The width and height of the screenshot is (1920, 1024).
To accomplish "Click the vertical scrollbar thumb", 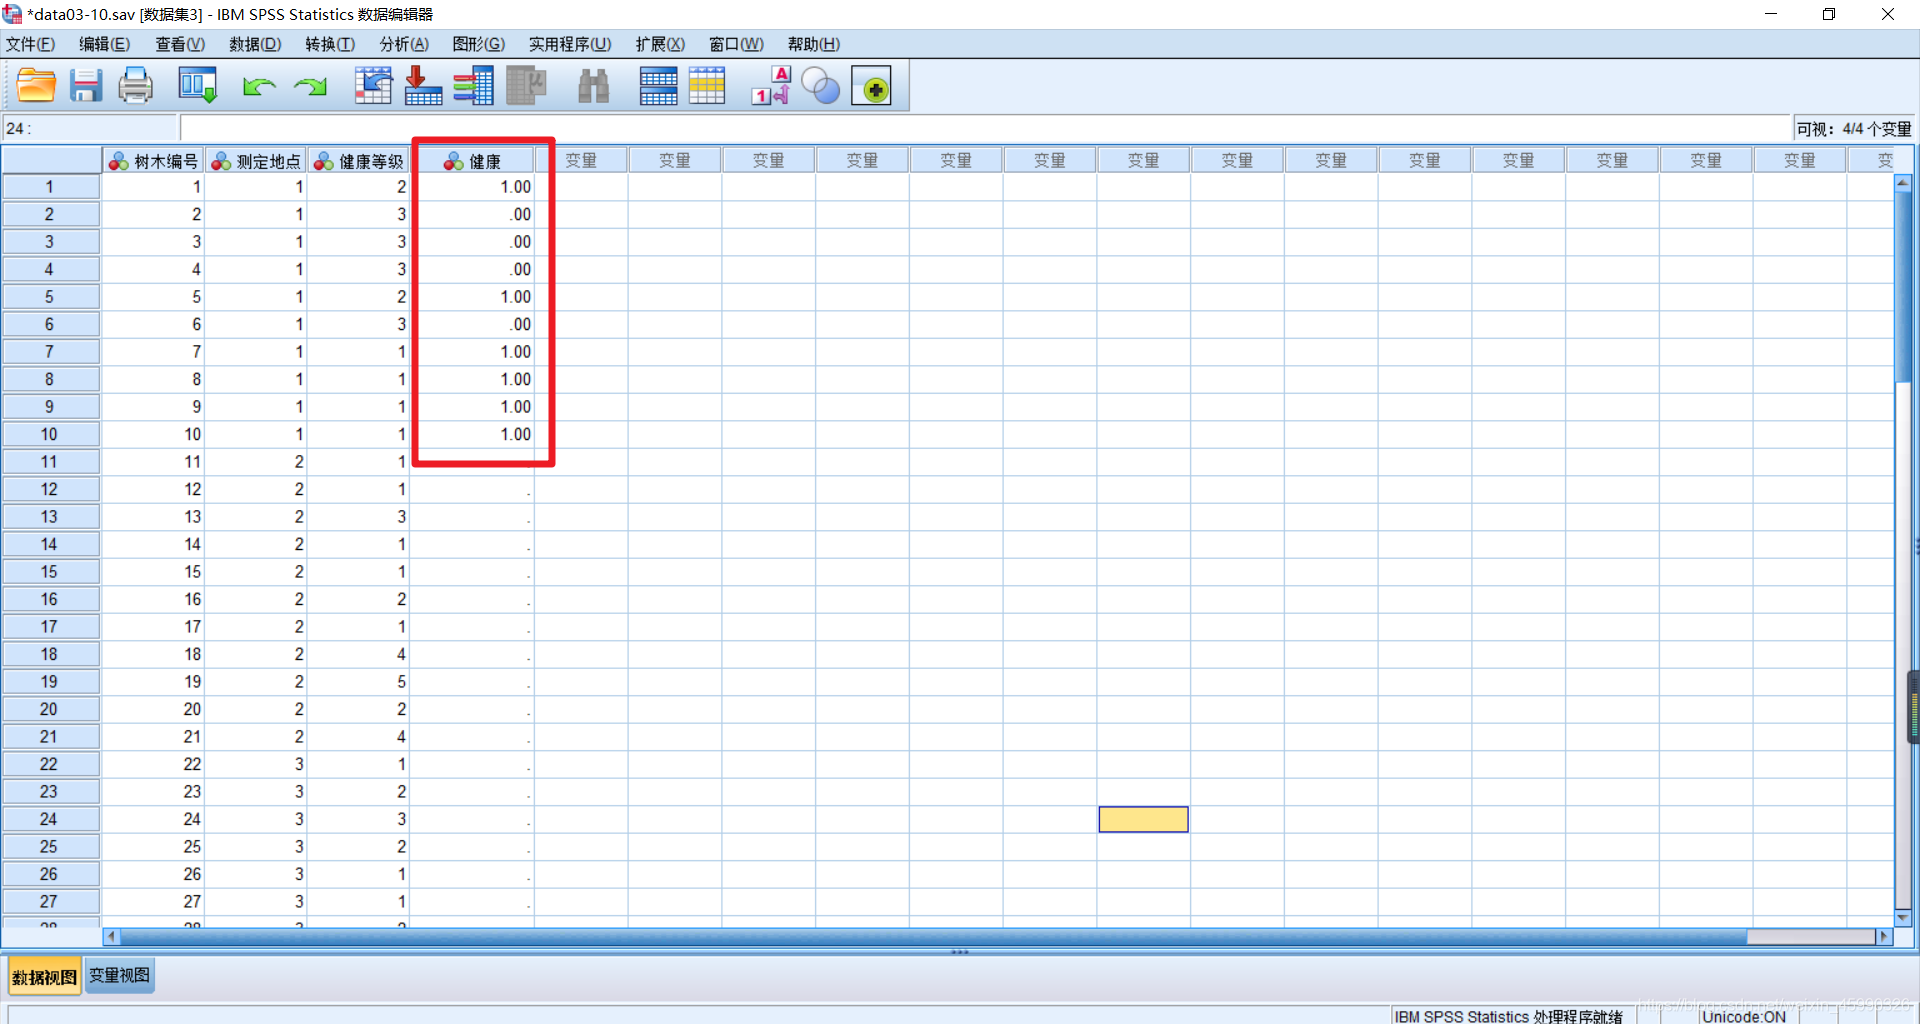I will point(1903,287).
